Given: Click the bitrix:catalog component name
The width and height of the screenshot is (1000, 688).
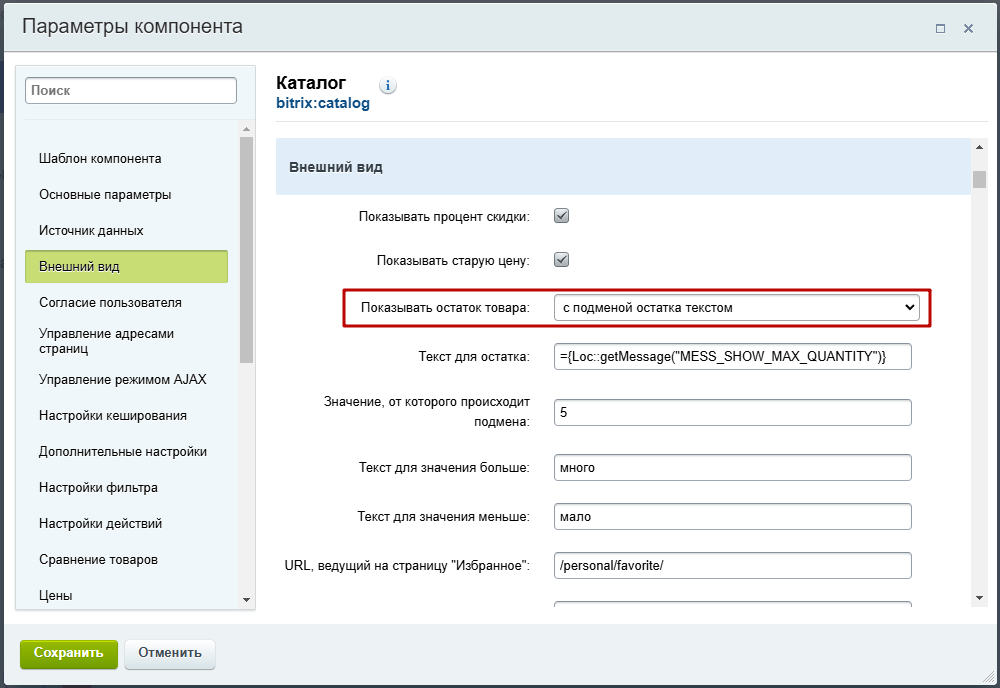Looking at the screenshot, I should pos(323,103).
